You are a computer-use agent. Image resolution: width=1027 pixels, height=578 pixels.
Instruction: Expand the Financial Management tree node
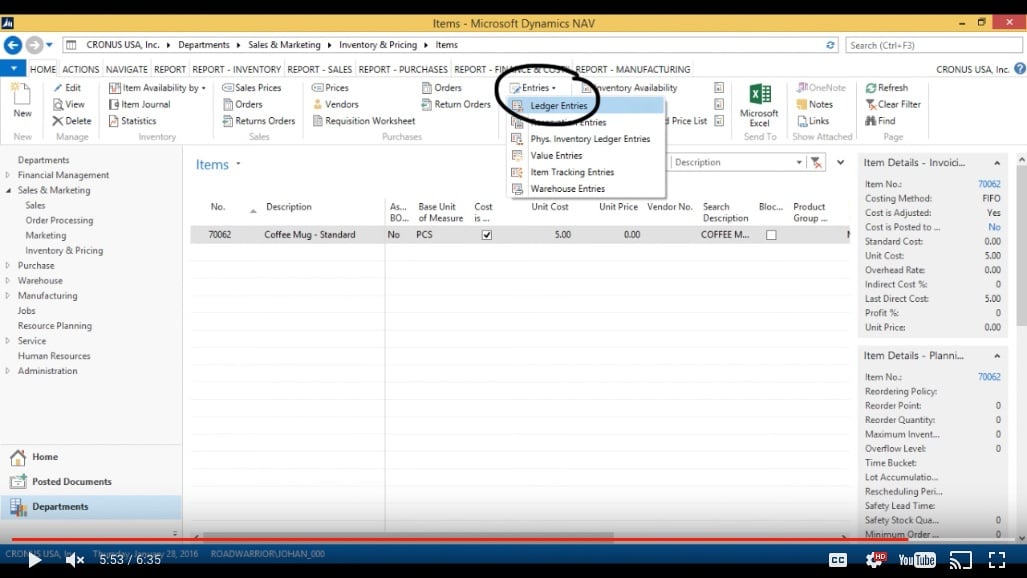coord(8,175)
